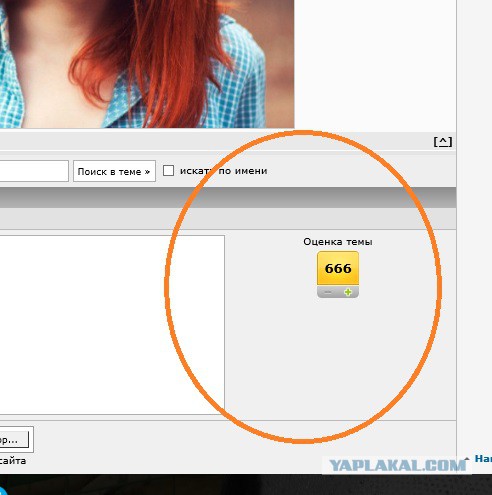Image resolution: width=492 pixels, height=495 pixels.
Task: Click the search text field beside 'Поиск в теме'
Action: (34, 171)
